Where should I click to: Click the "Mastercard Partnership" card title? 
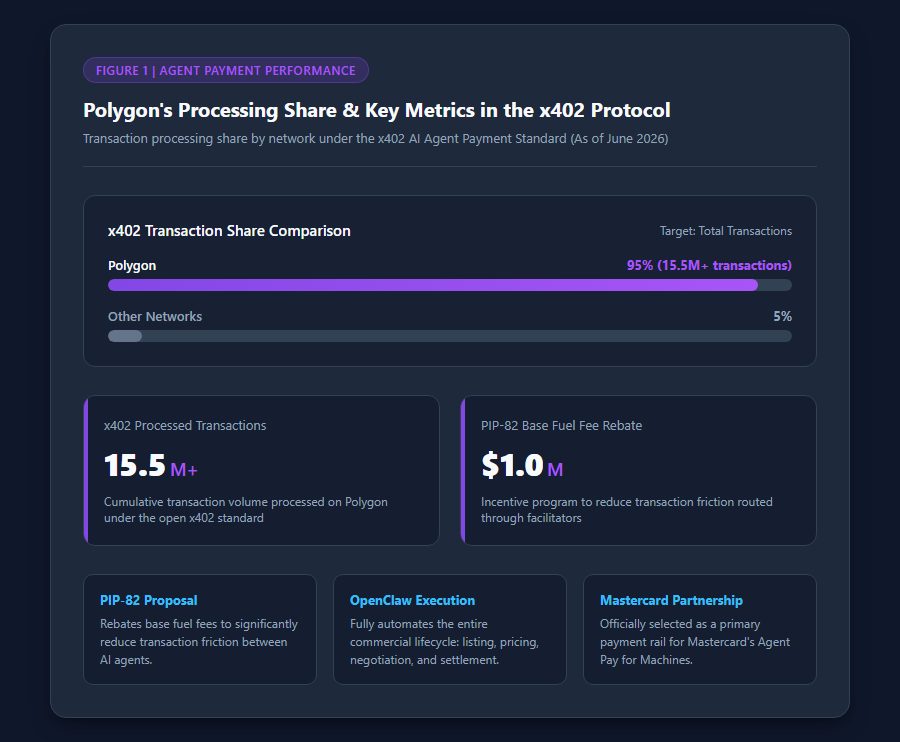click(672, 600)
